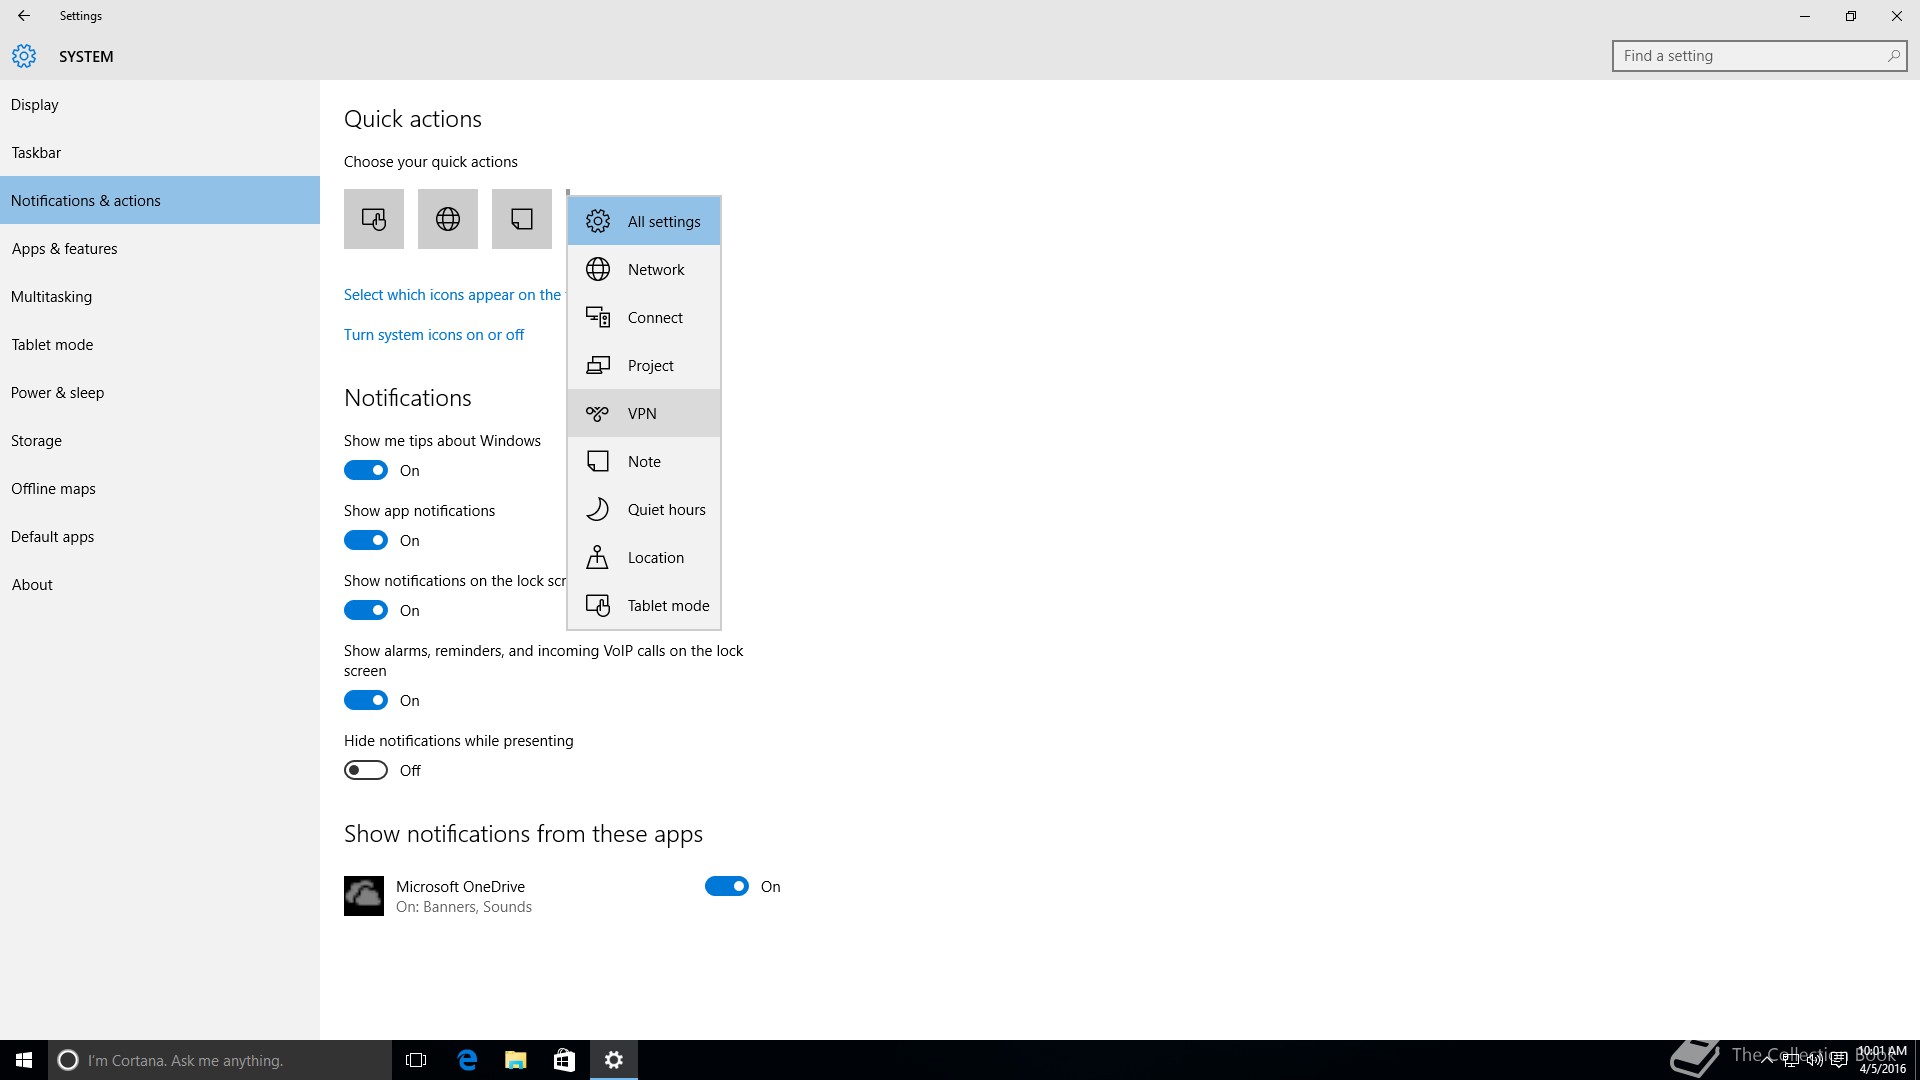Minimize the Settings window
The height and width of the screenshot is (1080, 1920).
tap(1805, 16)
